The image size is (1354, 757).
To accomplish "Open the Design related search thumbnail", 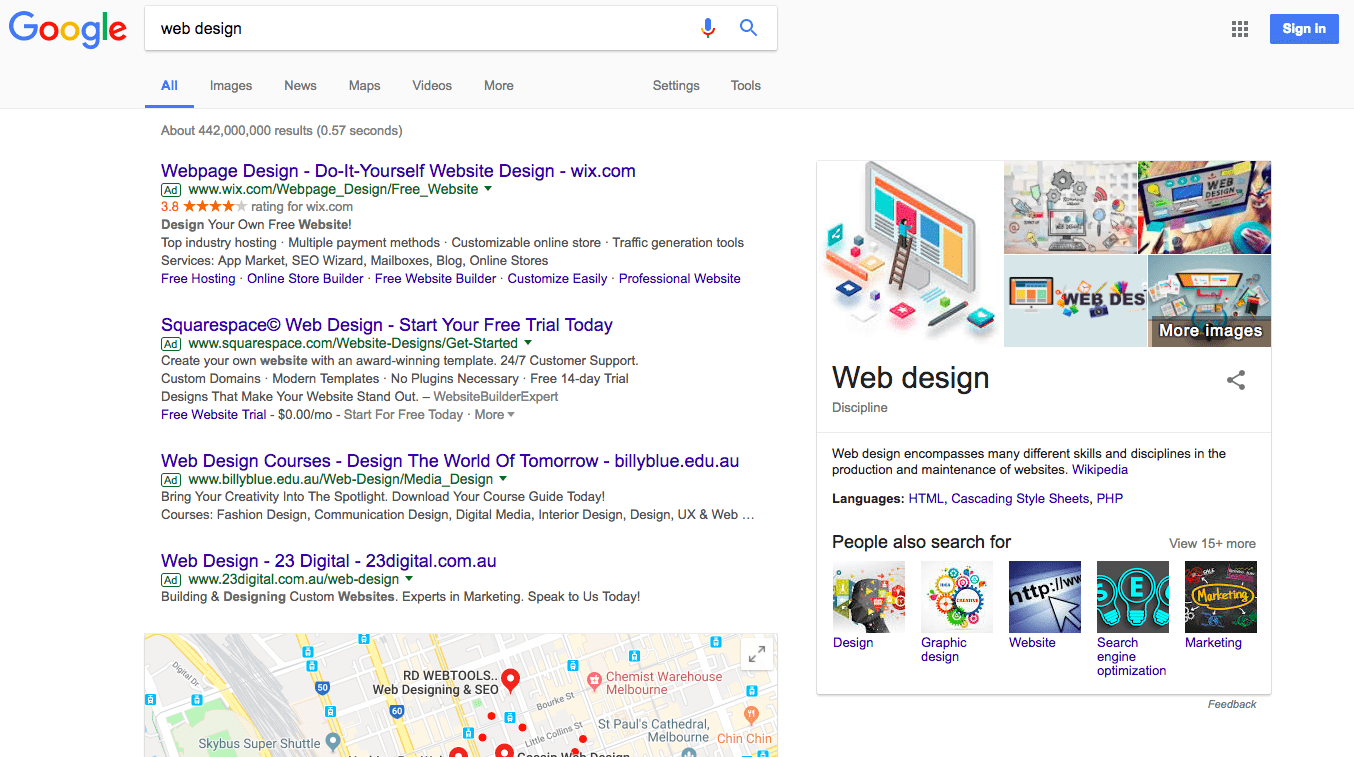I will [x=869, y=597].
